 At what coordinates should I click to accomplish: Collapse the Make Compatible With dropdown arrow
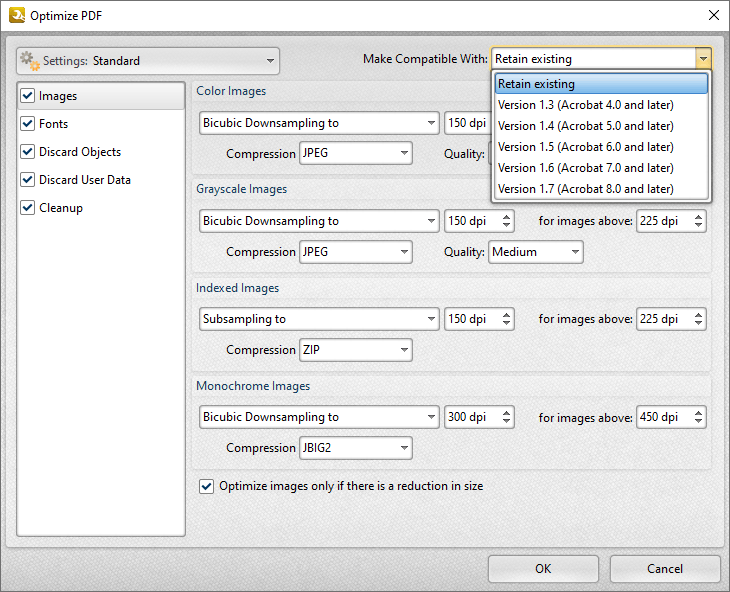(703, 59)
